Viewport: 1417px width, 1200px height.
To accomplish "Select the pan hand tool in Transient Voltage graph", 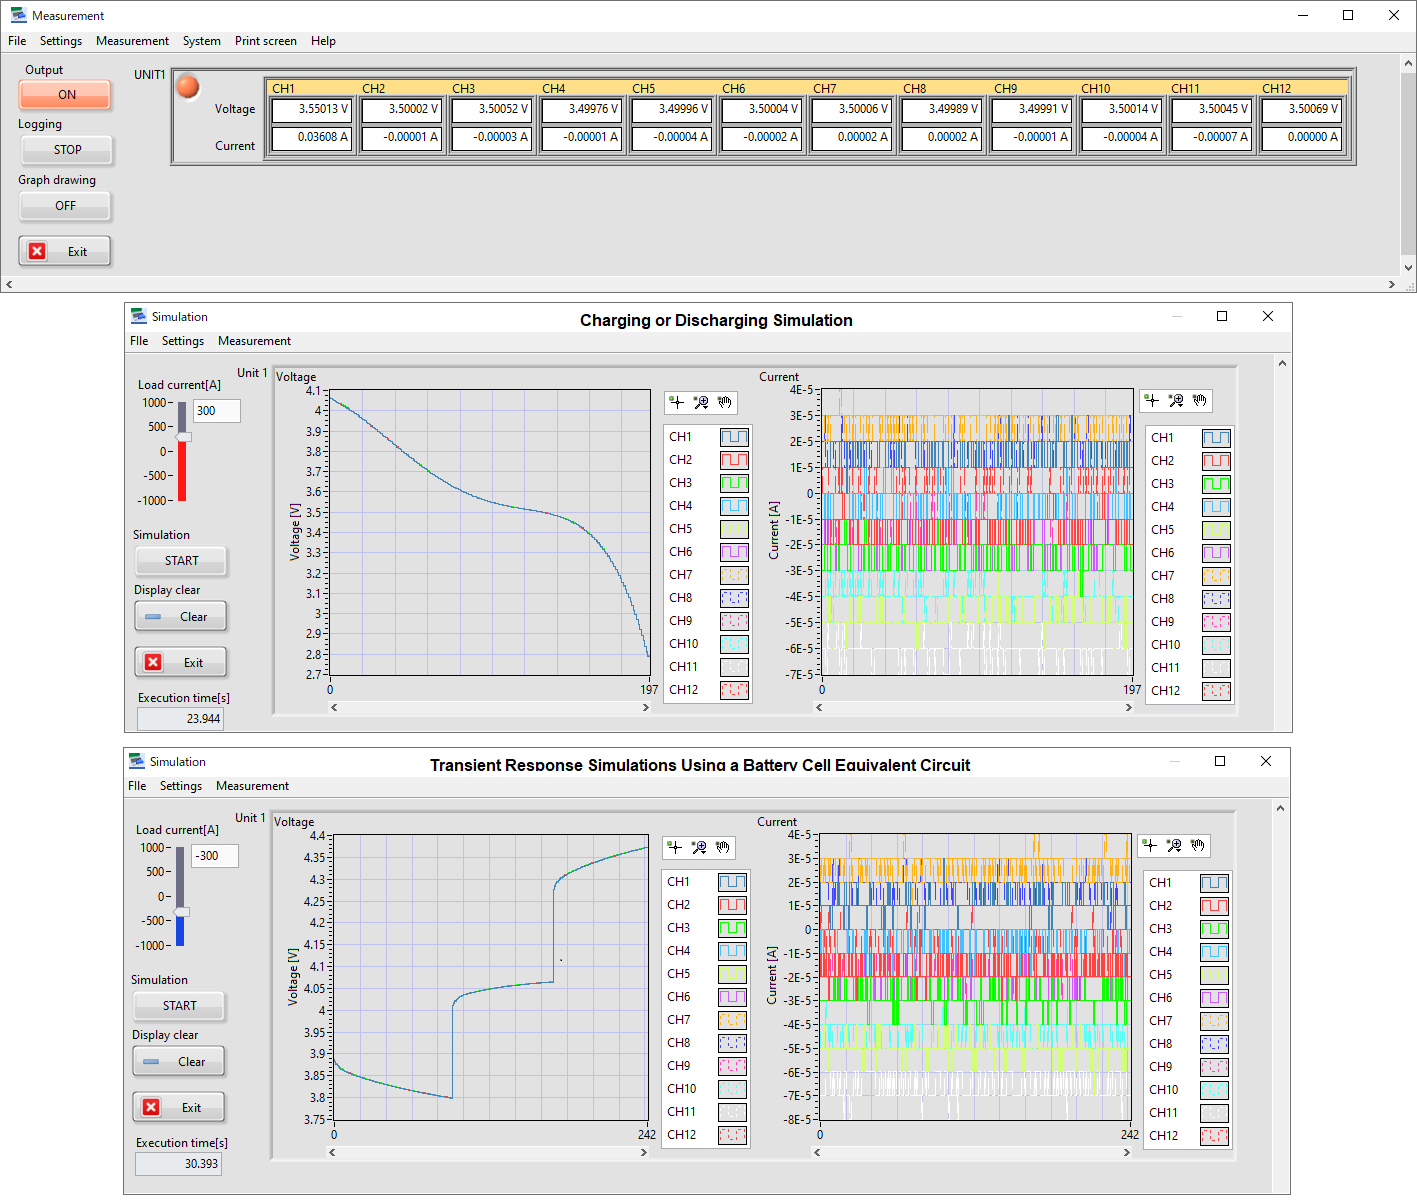I will [723, 847].
